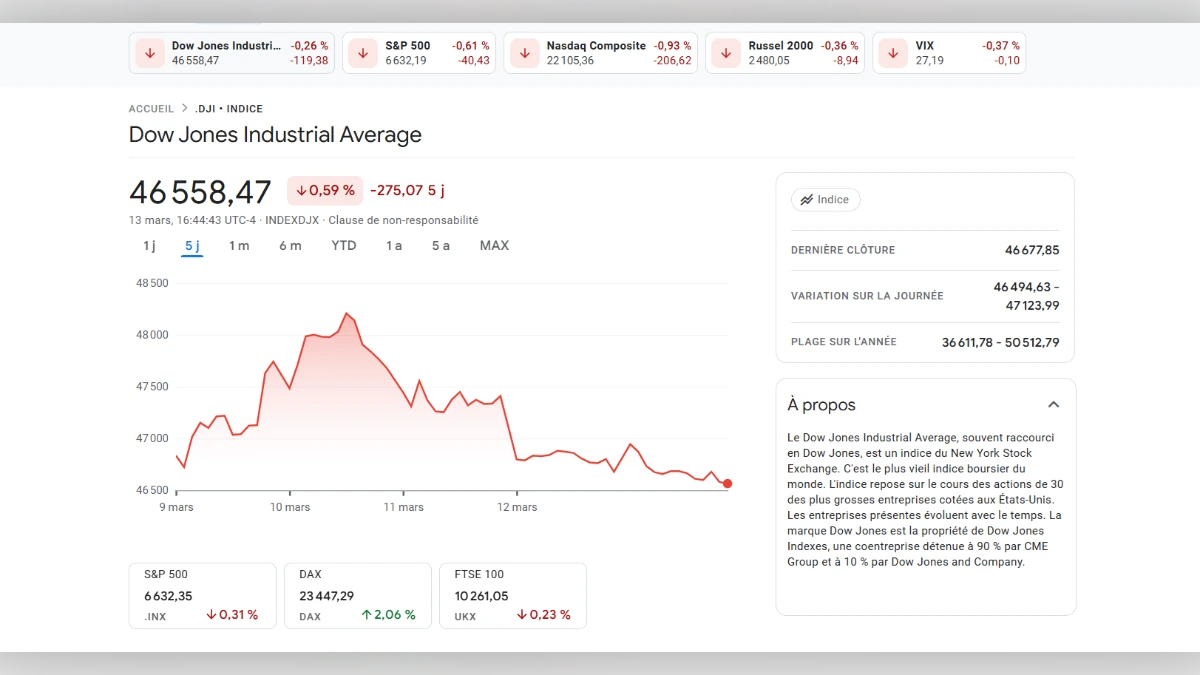
Task: Open the FTSE 100 comparison card
Action: (x=512, y=595)
